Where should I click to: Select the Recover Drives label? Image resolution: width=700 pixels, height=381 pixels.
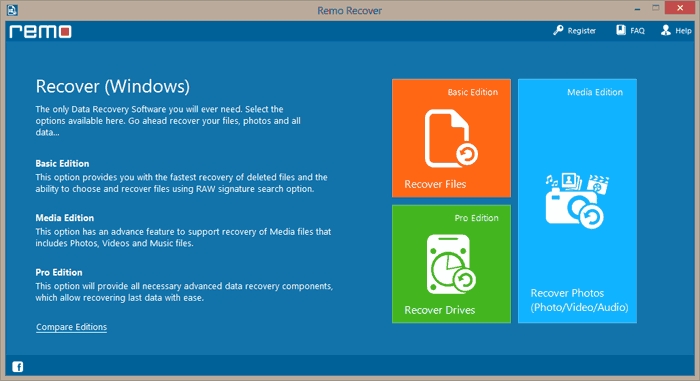pos(440,310)
